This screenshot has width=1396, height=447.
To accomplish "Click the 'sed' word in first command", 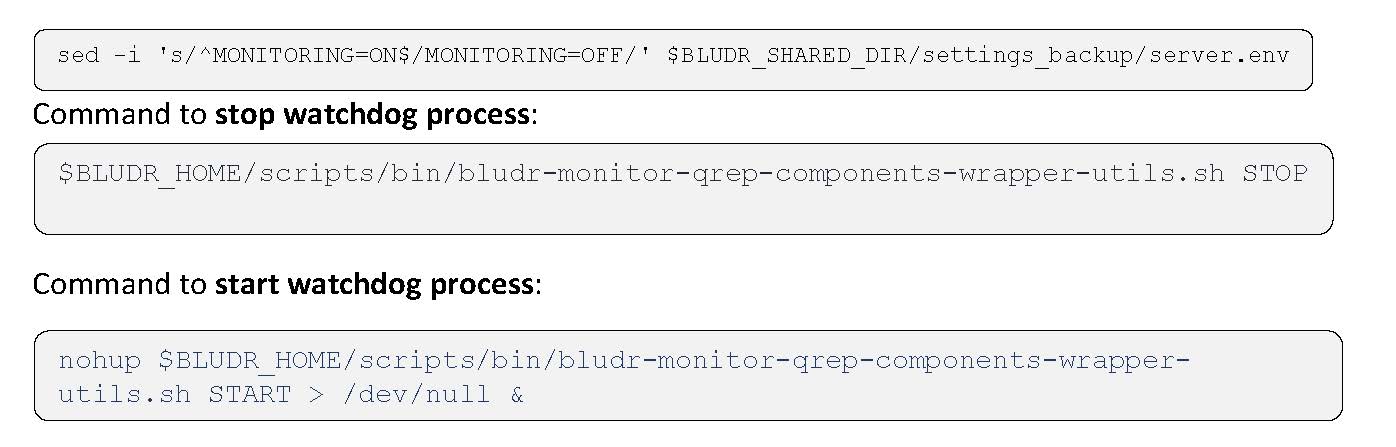I will pos(79,55).
